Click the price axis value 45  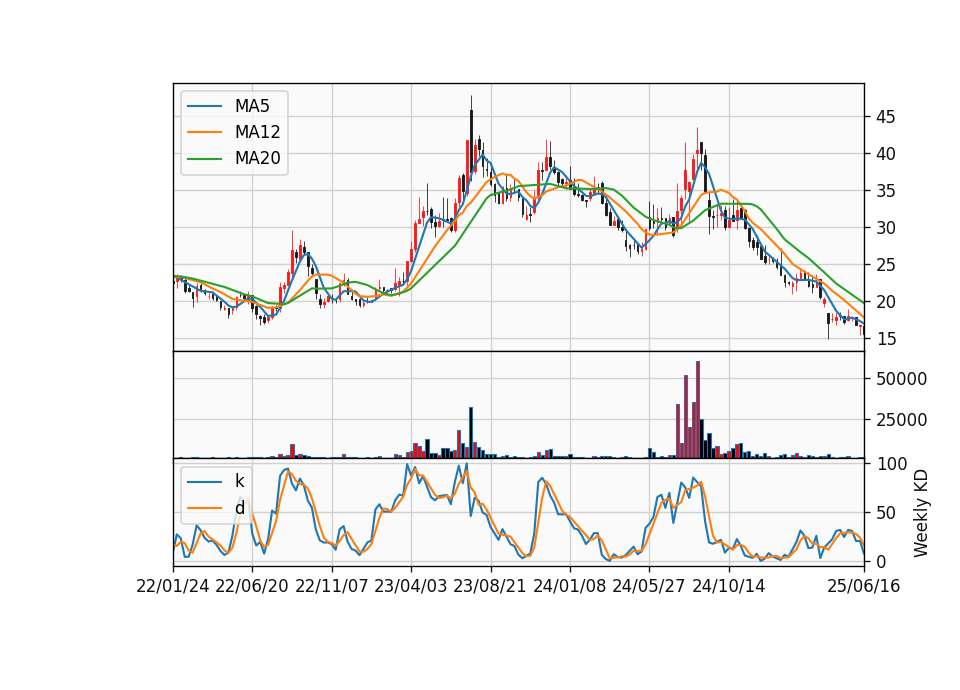coord(886,117)
